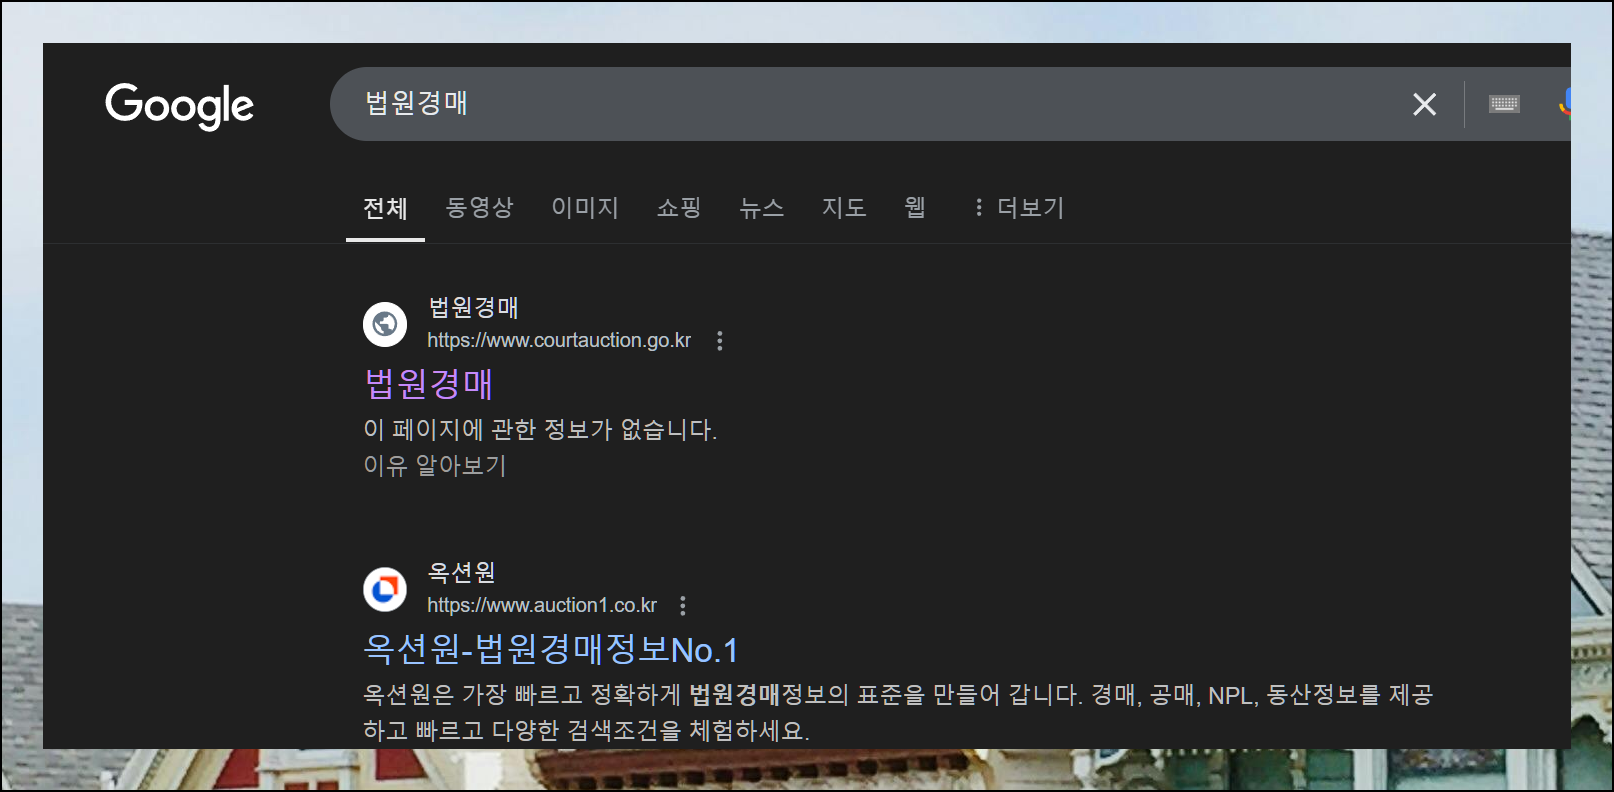Open the 쇼핑 tab
The image size is (1614, 792).
tap(679, 207)
